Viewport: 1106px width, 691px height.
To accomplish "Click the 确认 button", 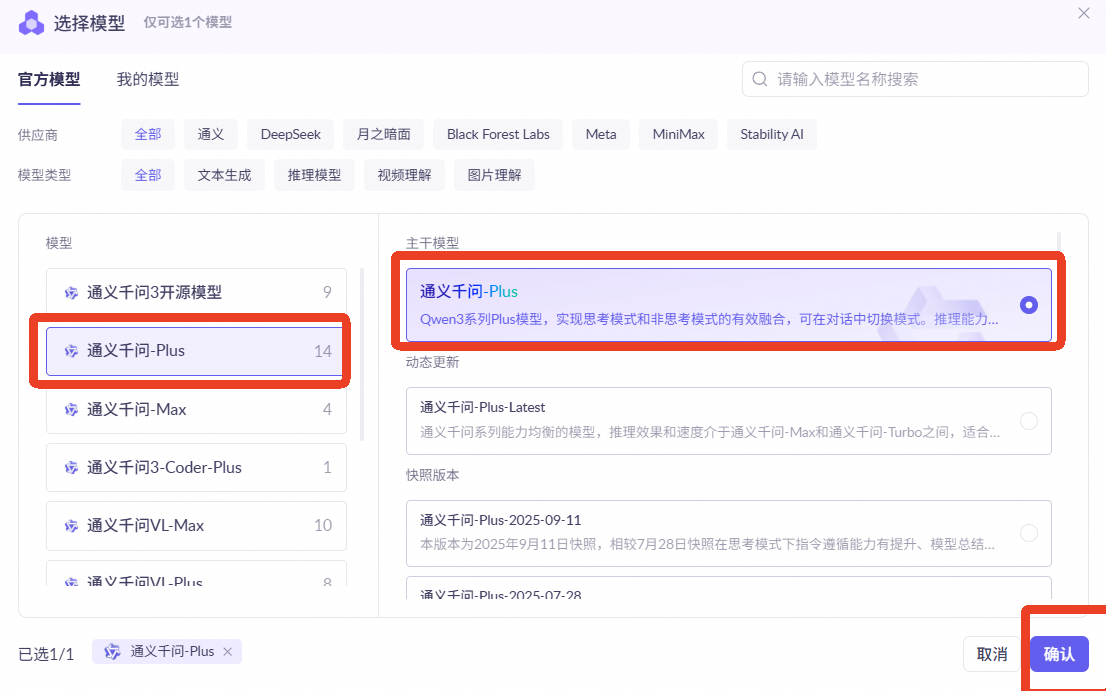I will pyautogui.click(x=1059, y=654).
